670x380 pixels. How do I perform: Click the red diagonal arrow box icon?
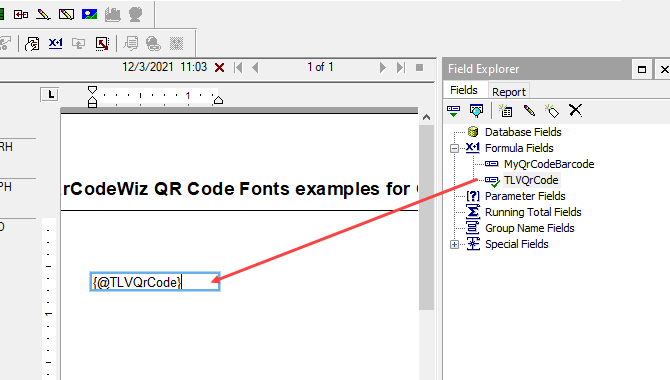(x=102, y=44)
